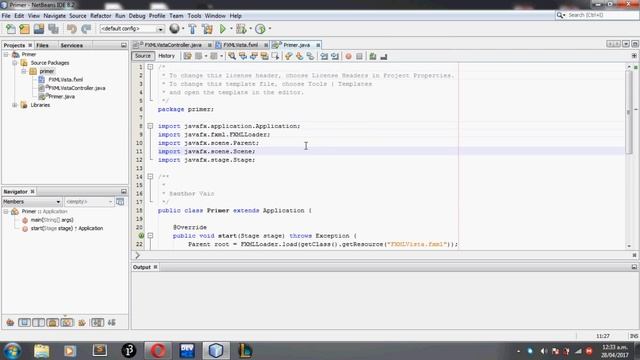Image resolution: width=640 pixels, height=360 pixels.
Task: Toggle Show Non-Public Members in Navigator
Action: click(53, 323)
